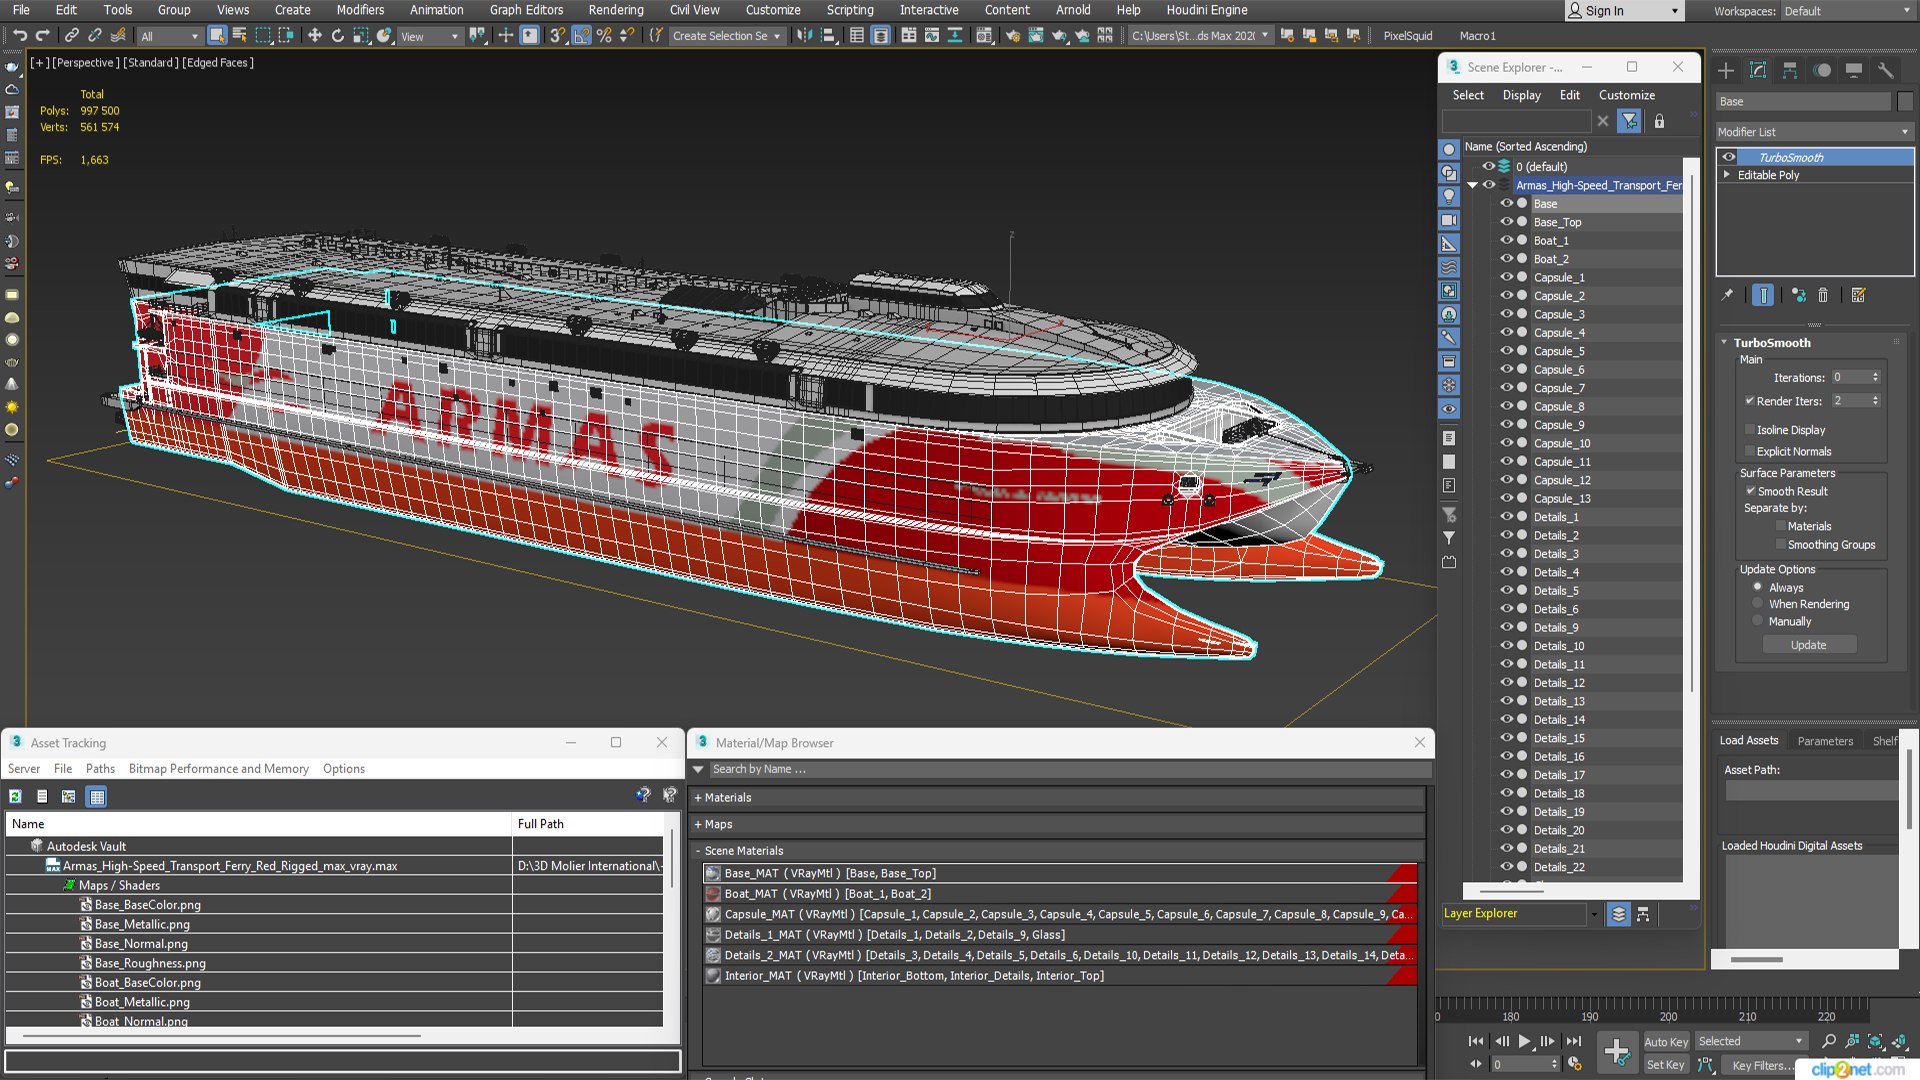Screen dimensions: 1920x1080
Task: Expand the Materials group in browser
Action: pyautogui.click(x=698, y=798)
